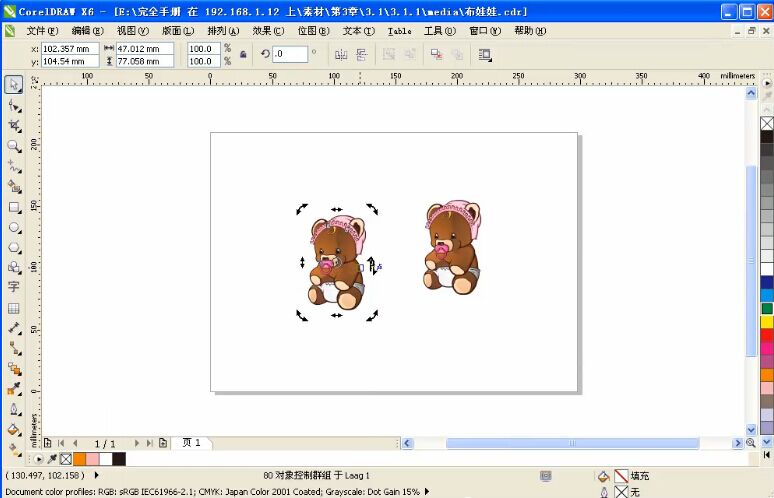This screenshot has height=498, width=774.
Task: Pick the no-color X swatch in palette
Action: (x=767, y=123)
